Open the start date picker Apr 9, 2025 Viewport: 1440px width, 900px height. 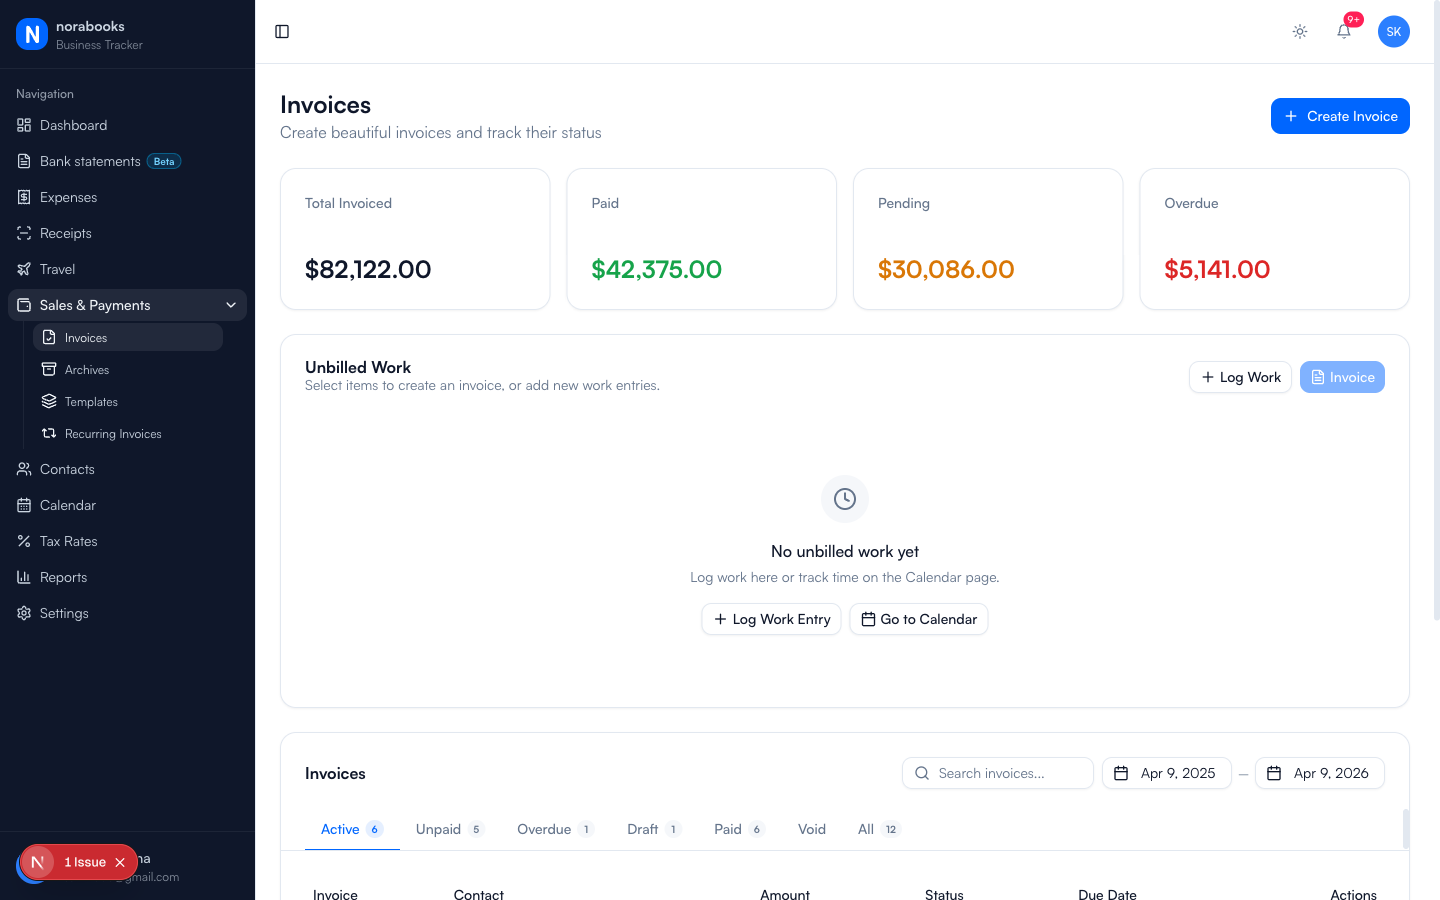1166,773
